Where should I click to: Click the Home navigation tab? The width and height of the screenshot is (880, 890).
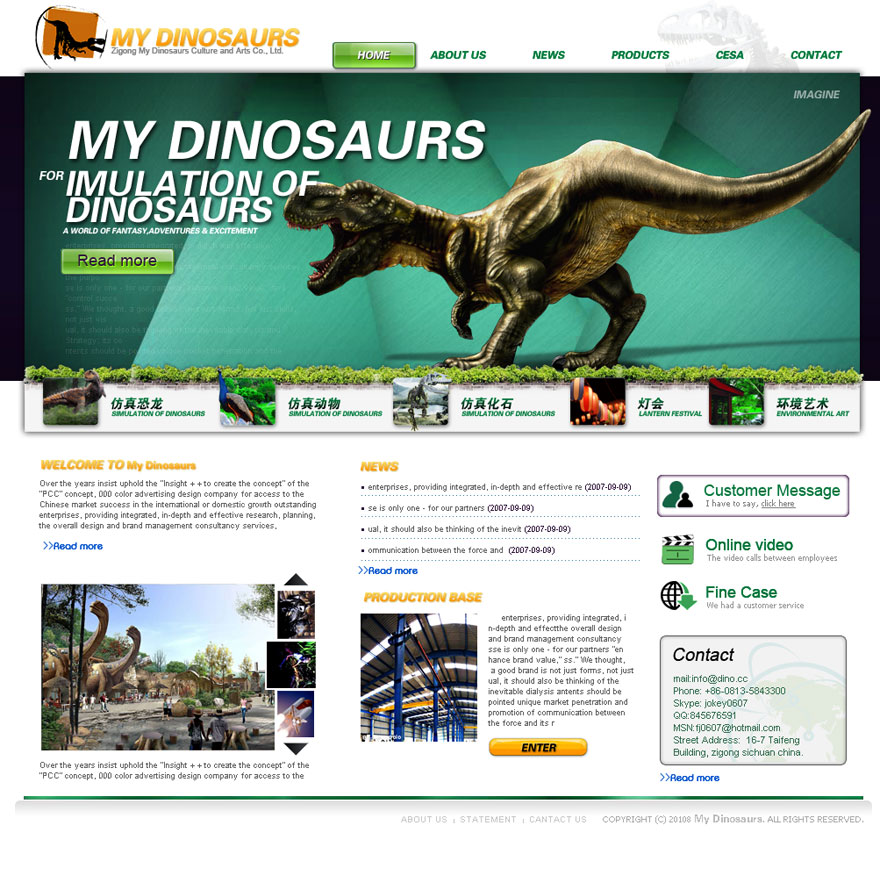pos(374,56)
